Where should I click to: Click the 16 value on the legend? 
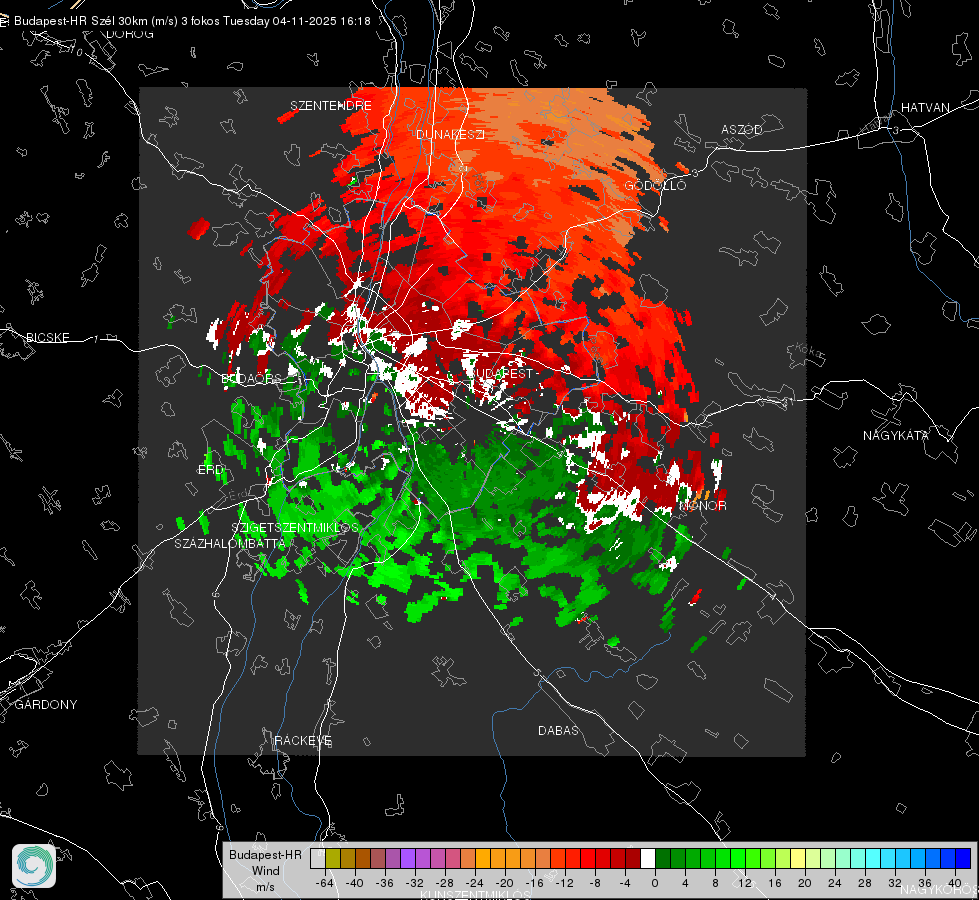click(774, 883)
